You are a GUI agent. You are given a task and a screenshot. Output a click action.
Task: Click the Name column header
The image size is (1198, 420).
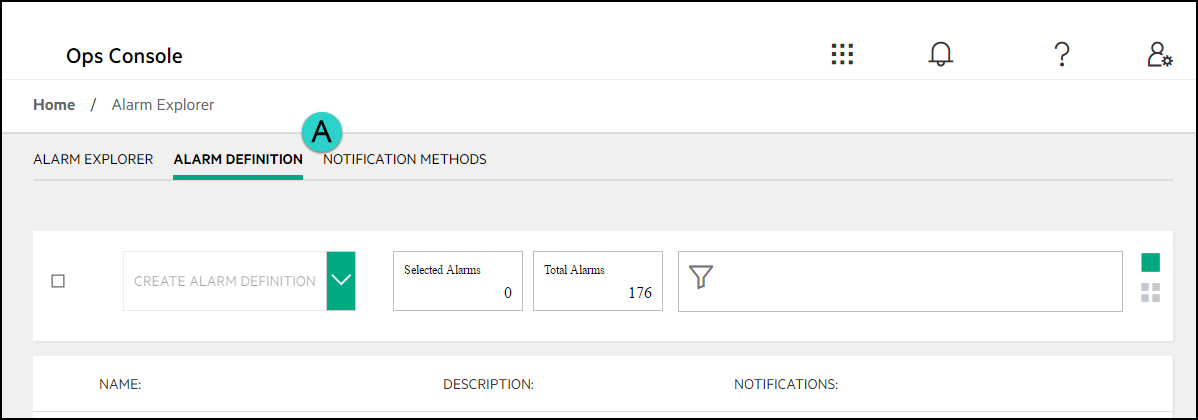tap(120, 384)
